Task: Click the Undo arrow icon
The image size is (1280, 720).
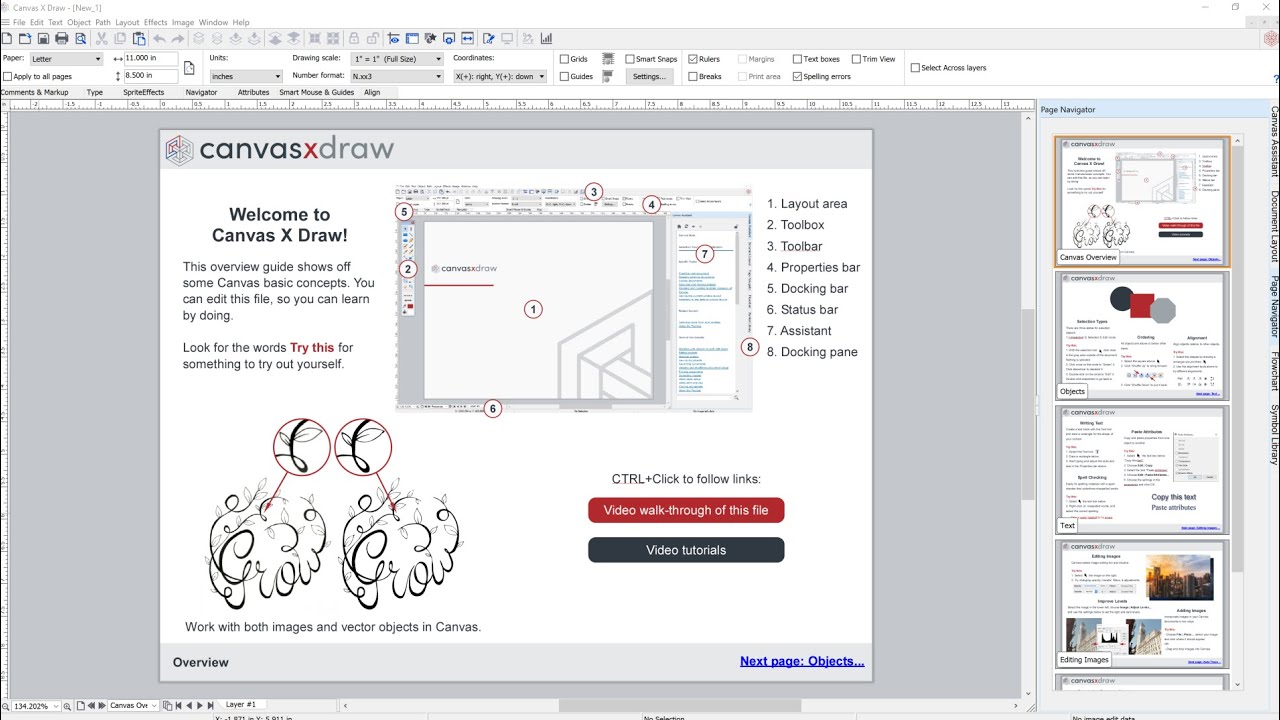Action: (x=160, y=38)
